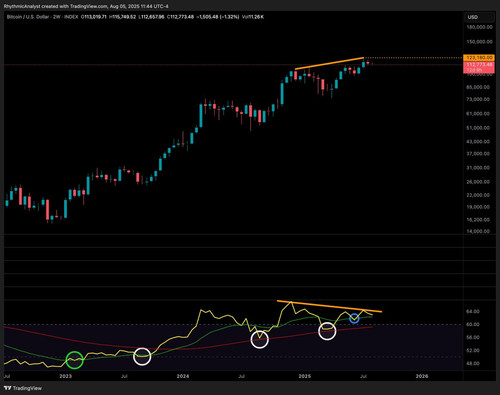Viewport: 500px width, 395px height.
Task: Select the white circle near Jul 2023
Action: coord(142,356)
